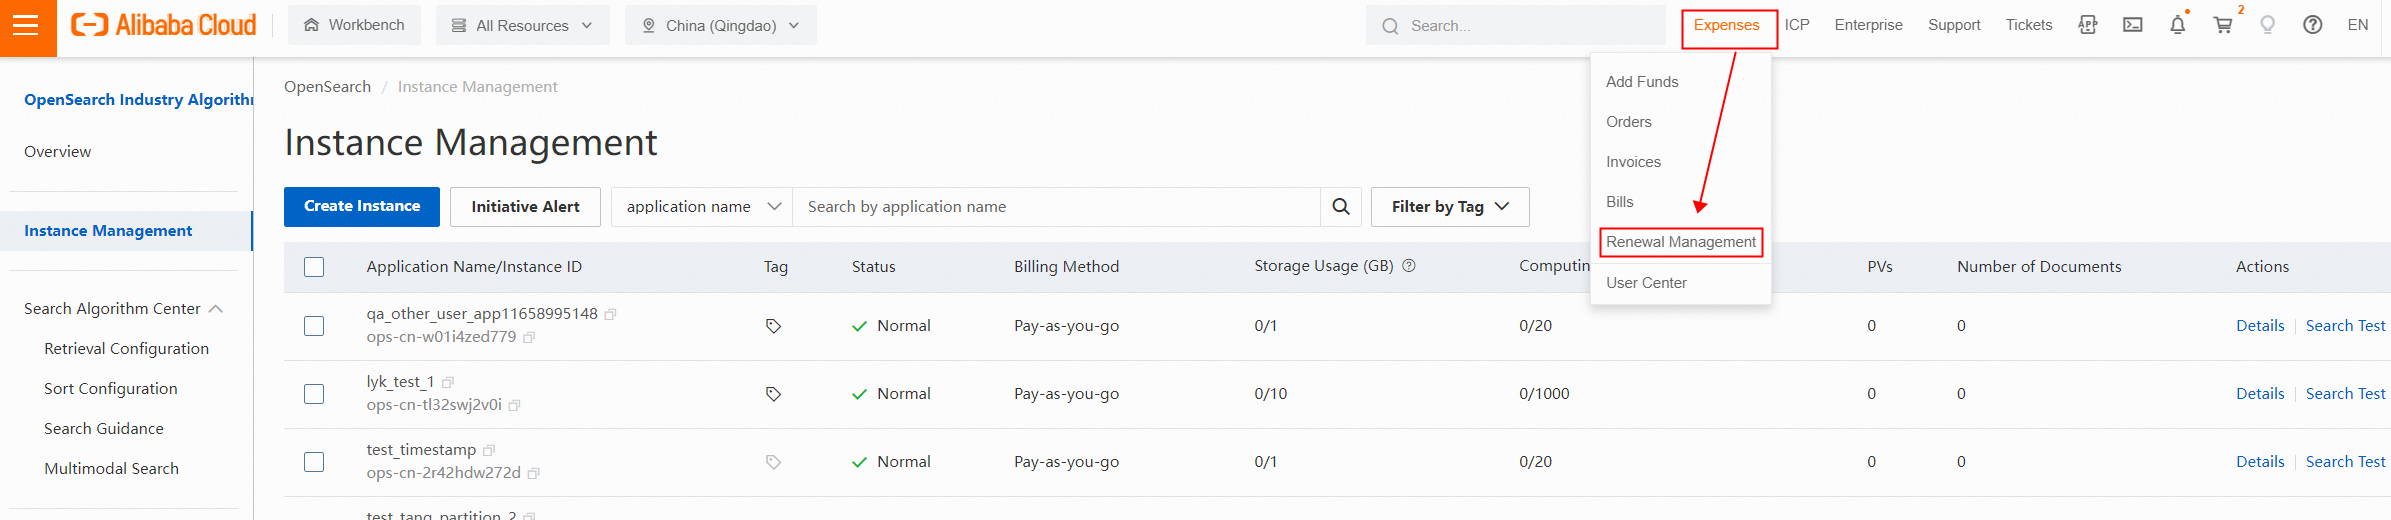
Task: Open the application name search-type dropdown
Action: point(702,207)
